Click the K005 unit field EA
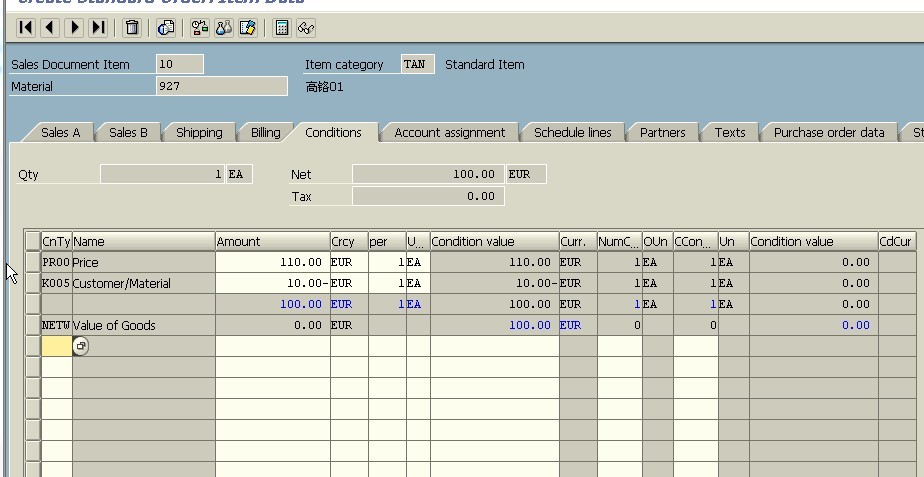 tap(418, 284)
